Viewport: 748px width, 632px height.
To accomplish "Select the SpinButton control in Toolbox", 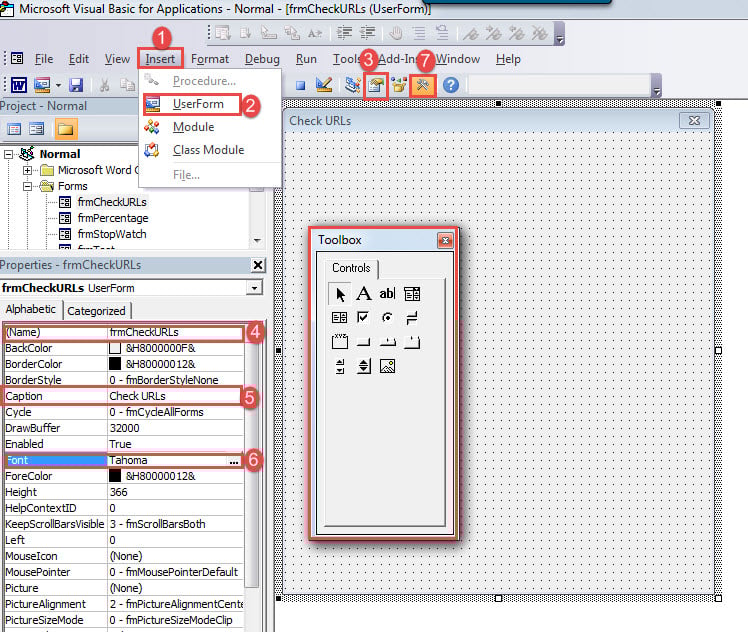I will [x=364, y=366].
